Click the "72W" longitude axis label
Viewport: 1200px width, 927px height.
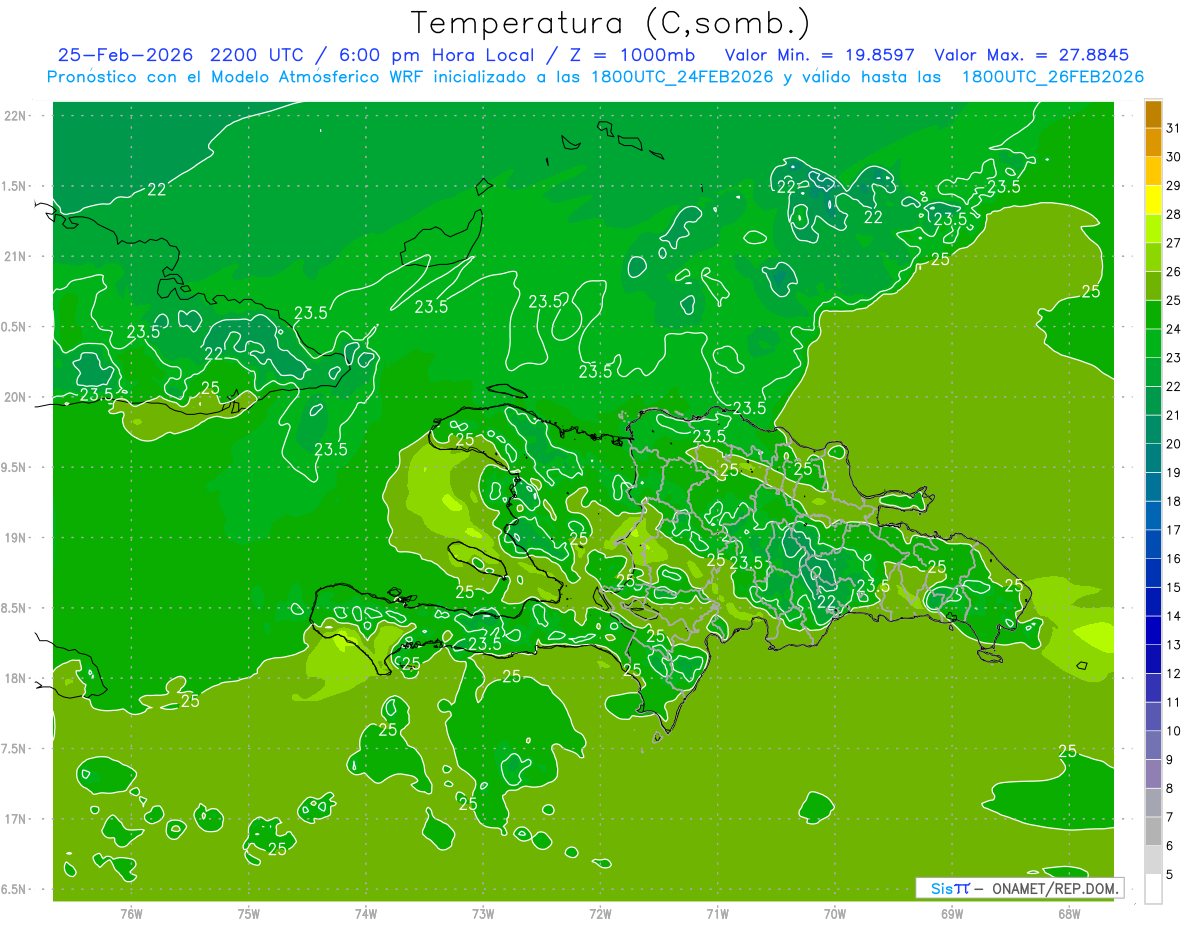601,914
